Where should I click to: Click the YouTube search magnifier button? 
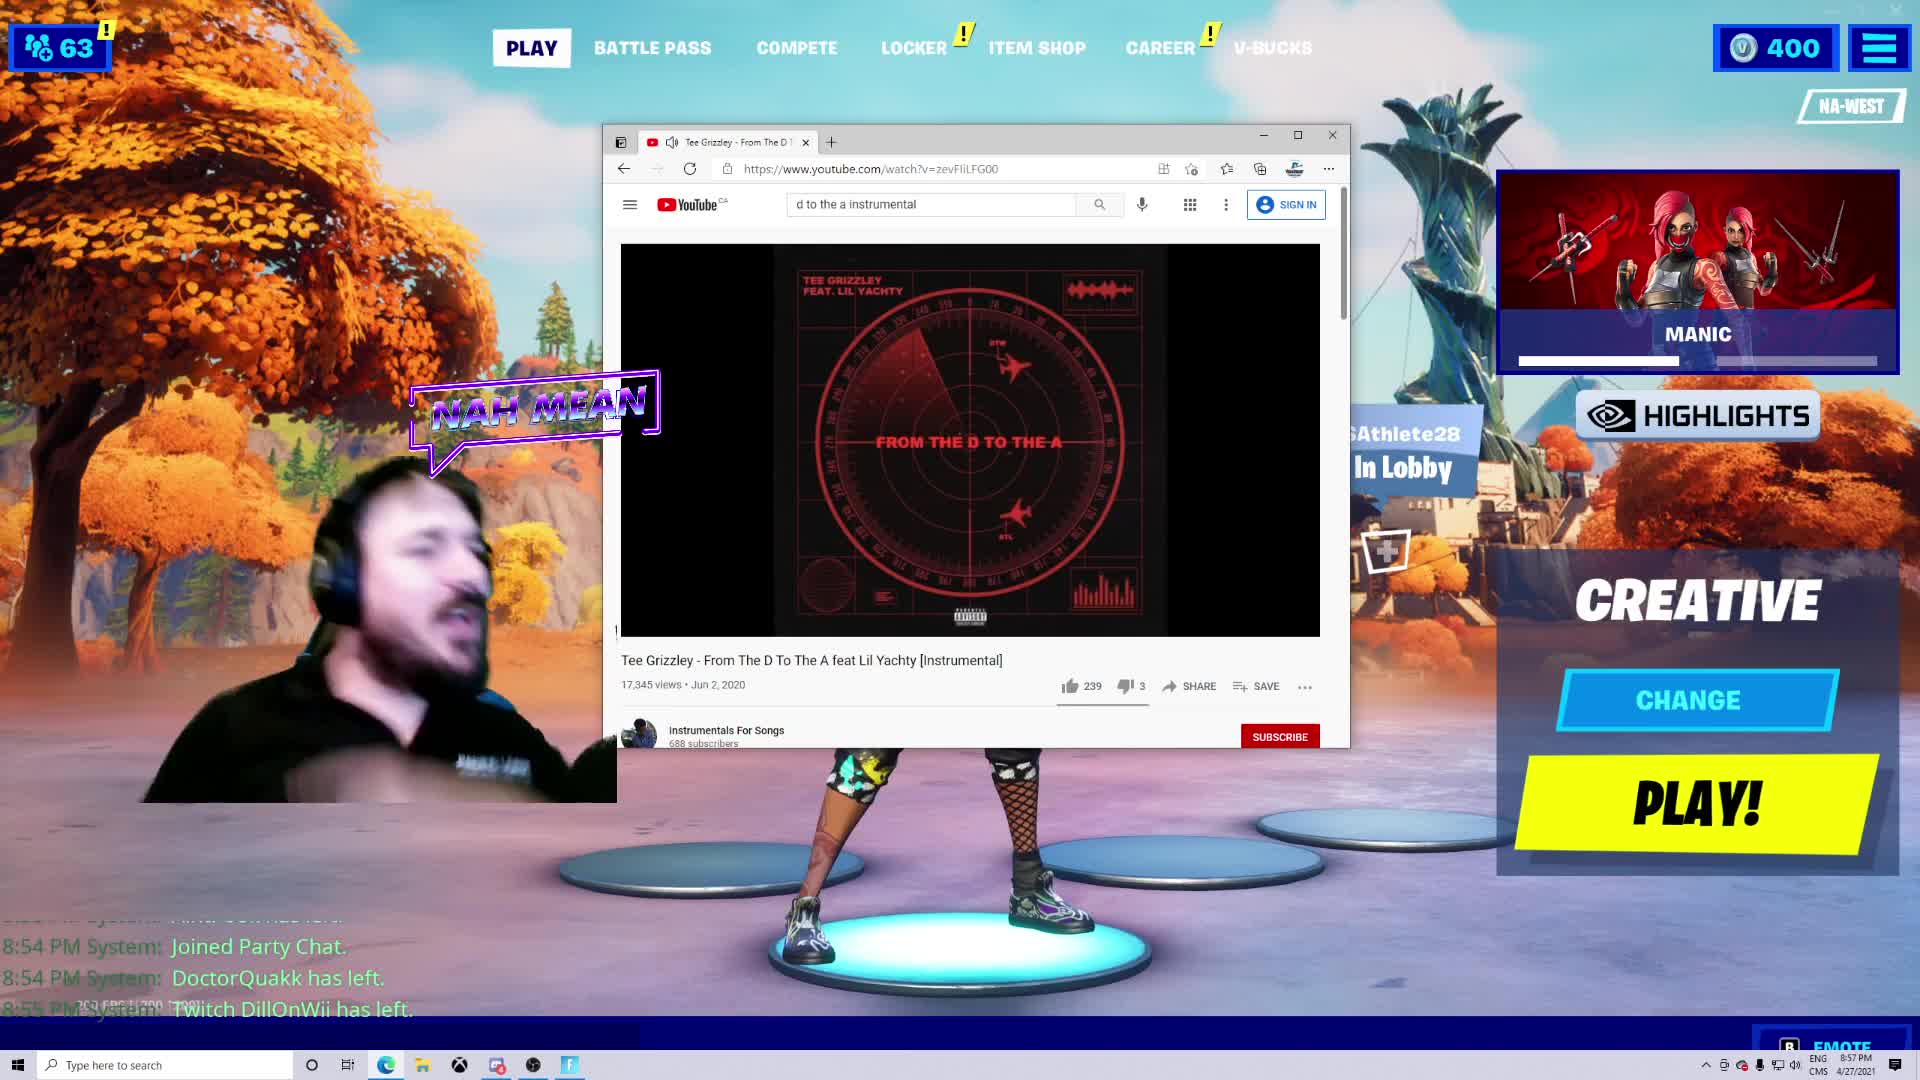tap(1099, 204)
